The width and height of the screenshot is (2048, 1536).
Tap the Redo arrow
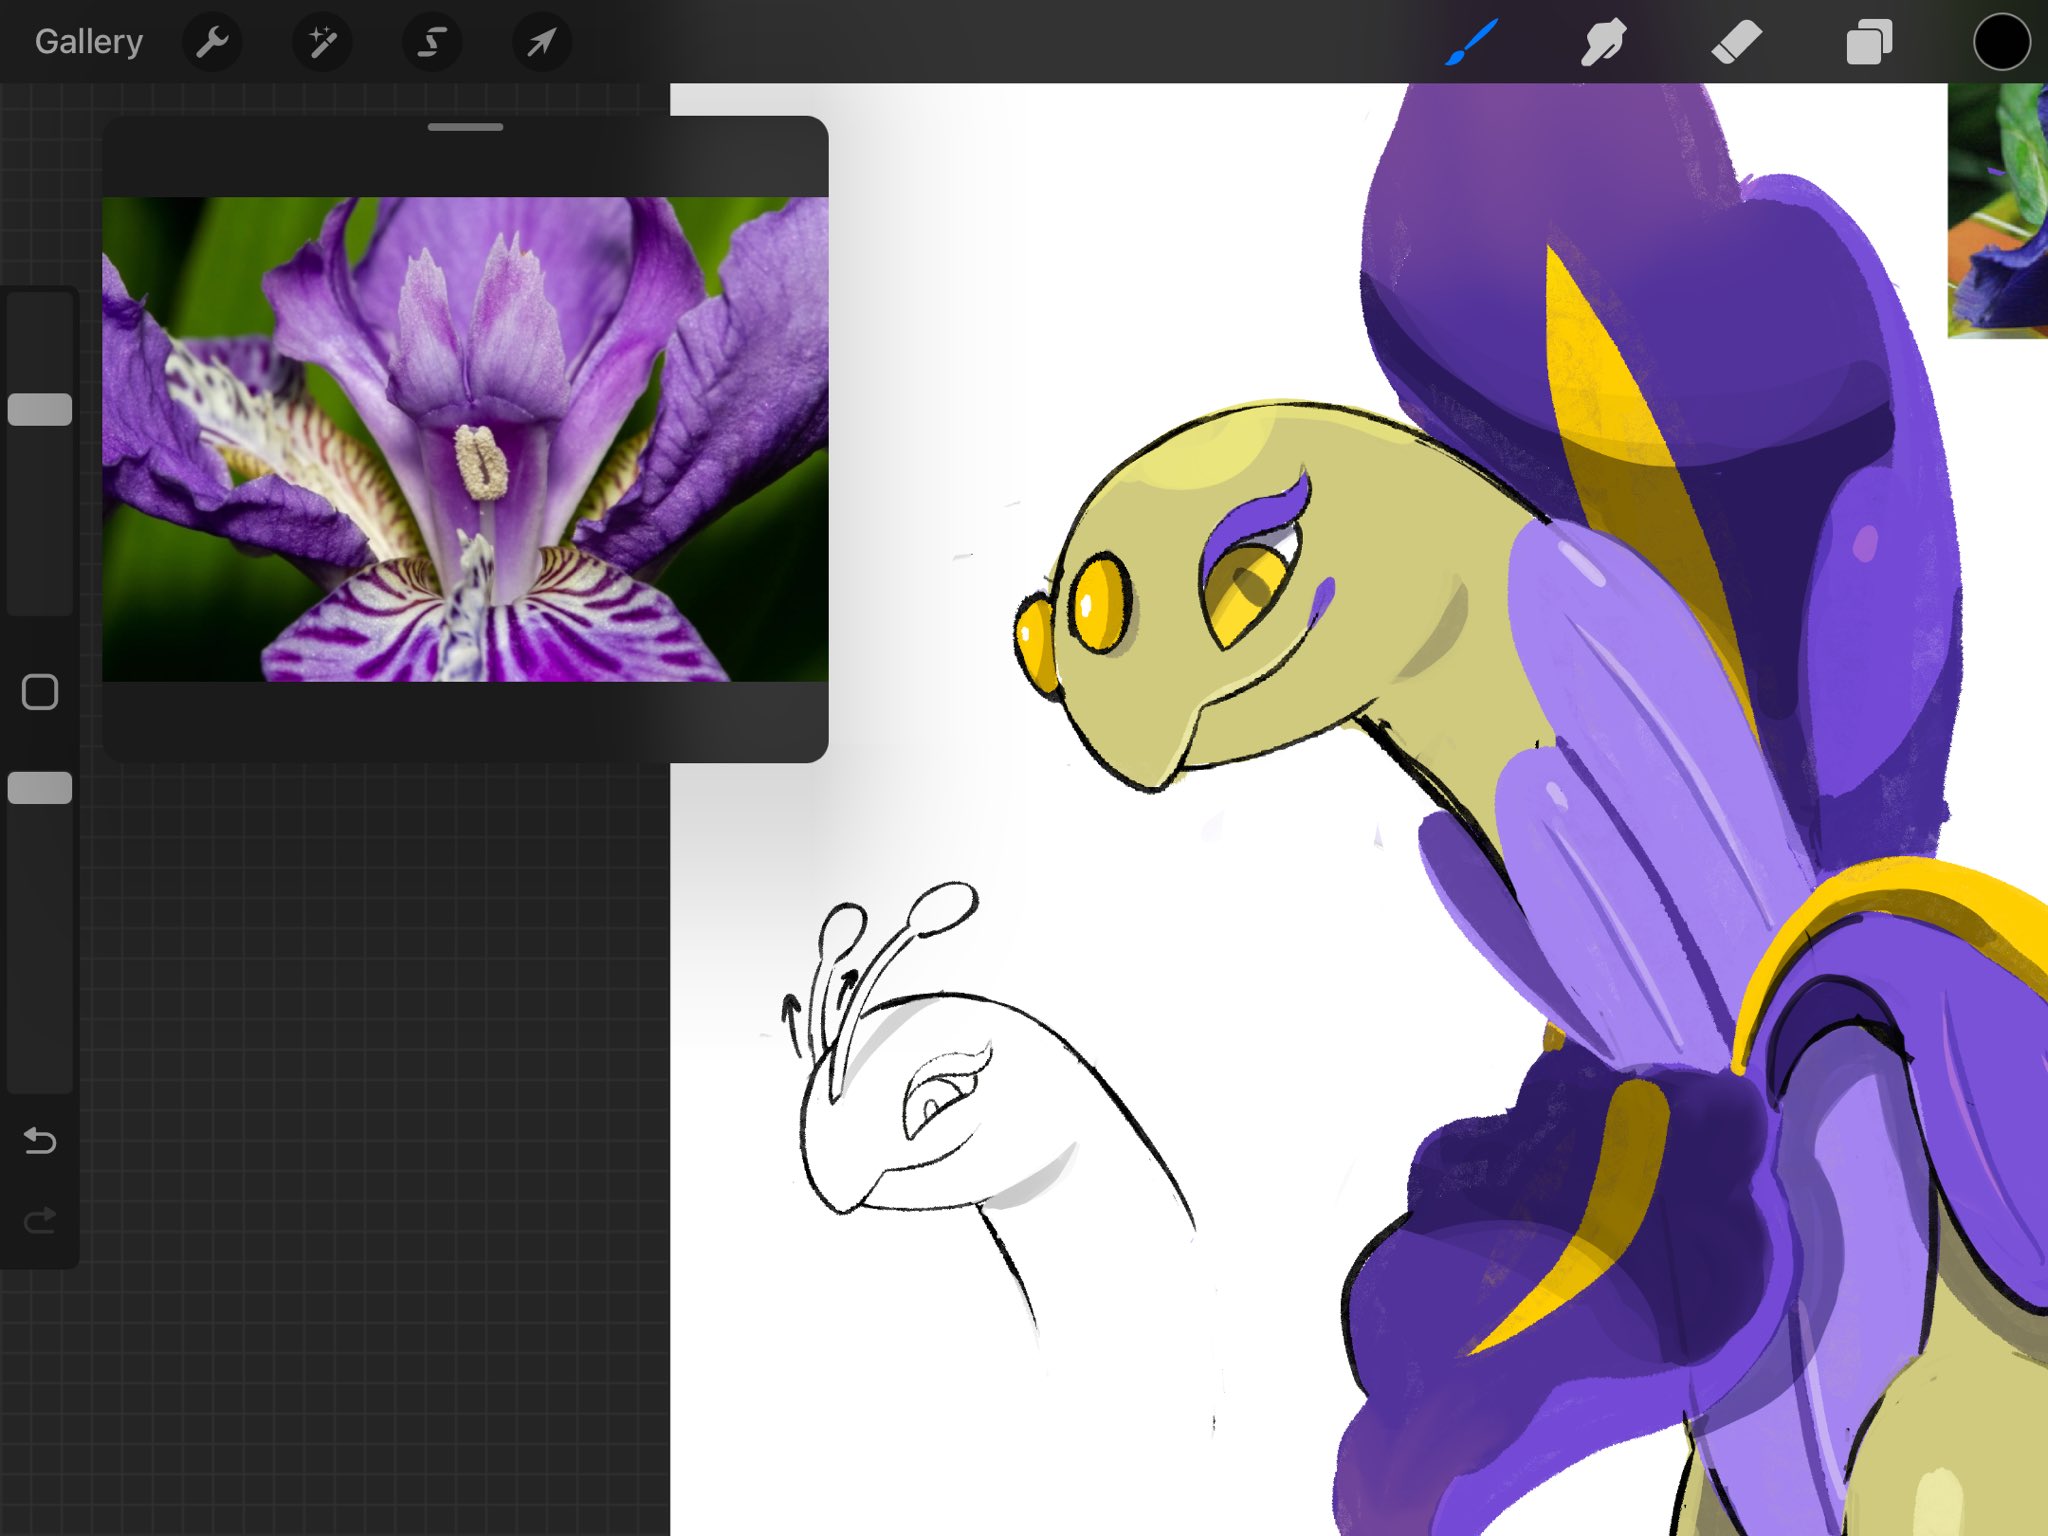40,1220
